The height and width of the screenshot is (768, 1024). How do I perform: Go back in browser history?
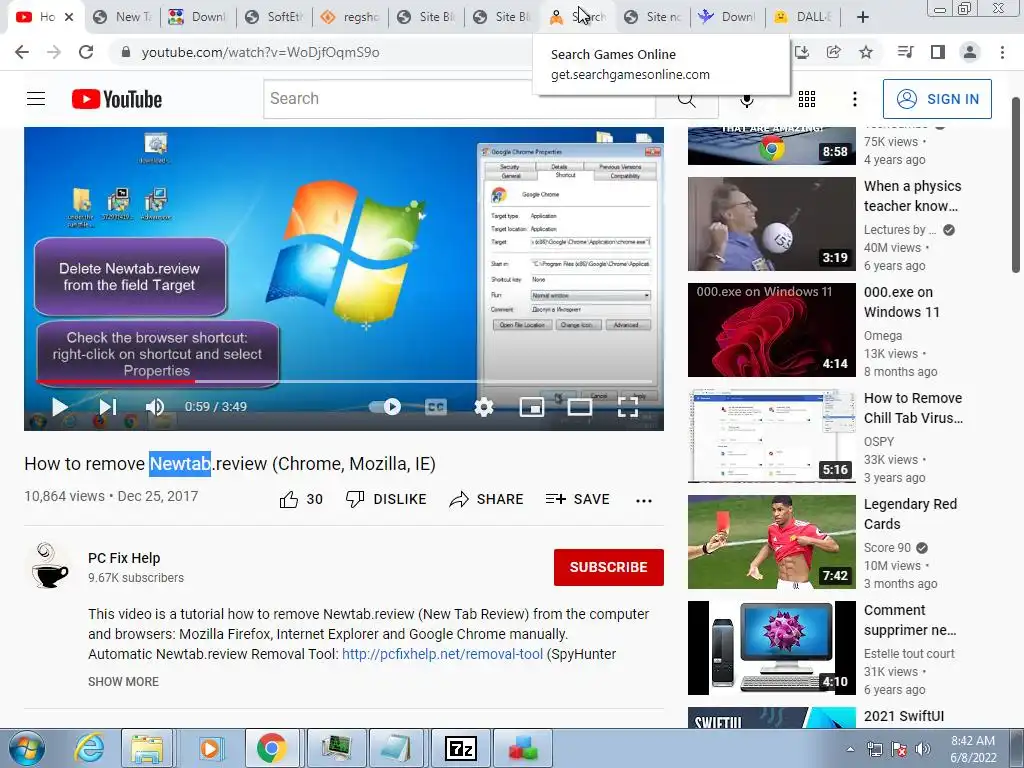coord(22,52)
